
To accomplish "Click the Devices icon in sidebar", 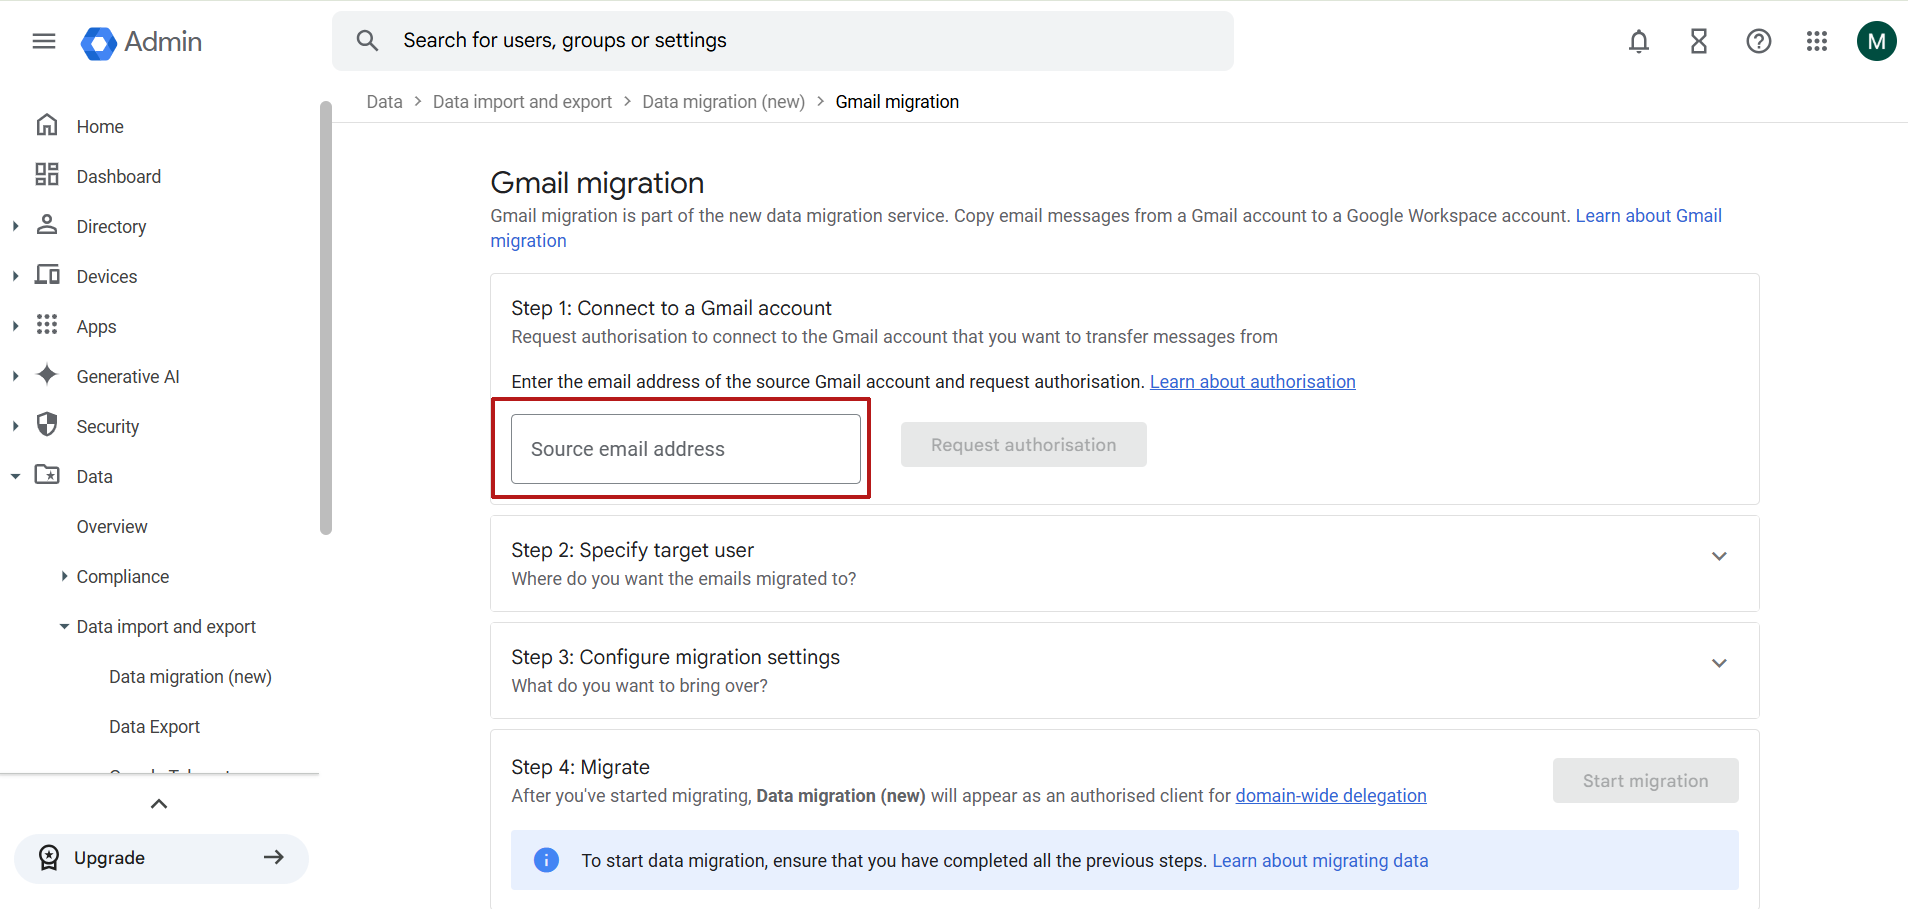I will [47, 275].
